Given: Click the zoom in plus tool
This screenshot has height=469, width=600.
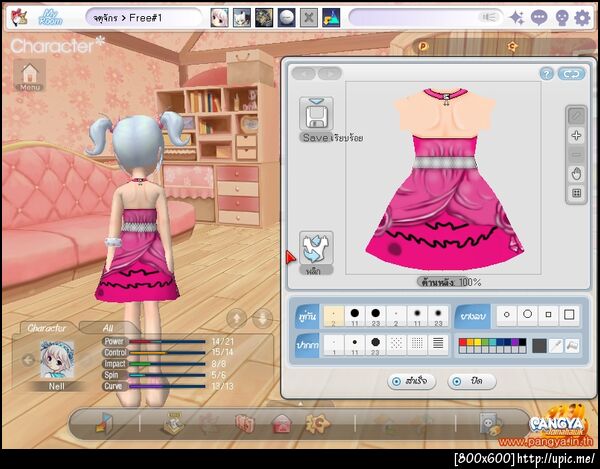Looking at the screenshot, I should click(576, 135).
